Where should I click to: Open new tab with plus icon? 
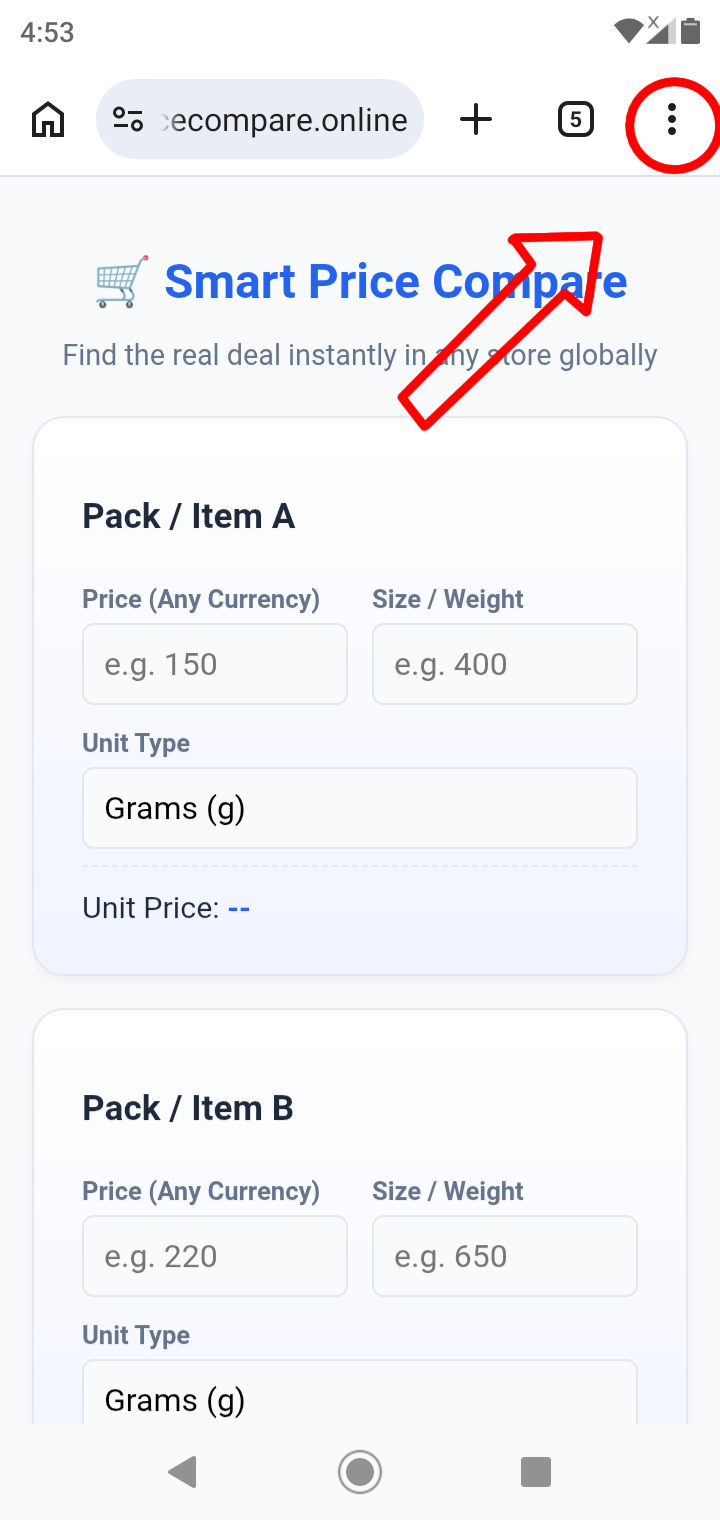(476, 121)
